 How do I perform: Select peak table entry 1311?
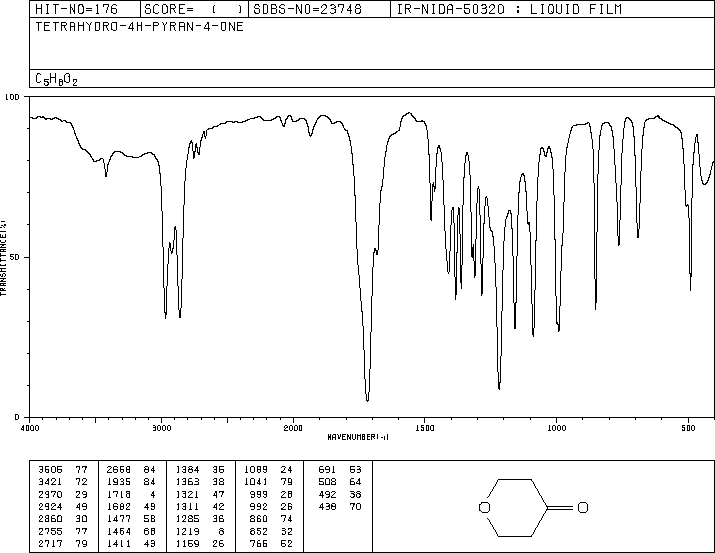[200, 506]
